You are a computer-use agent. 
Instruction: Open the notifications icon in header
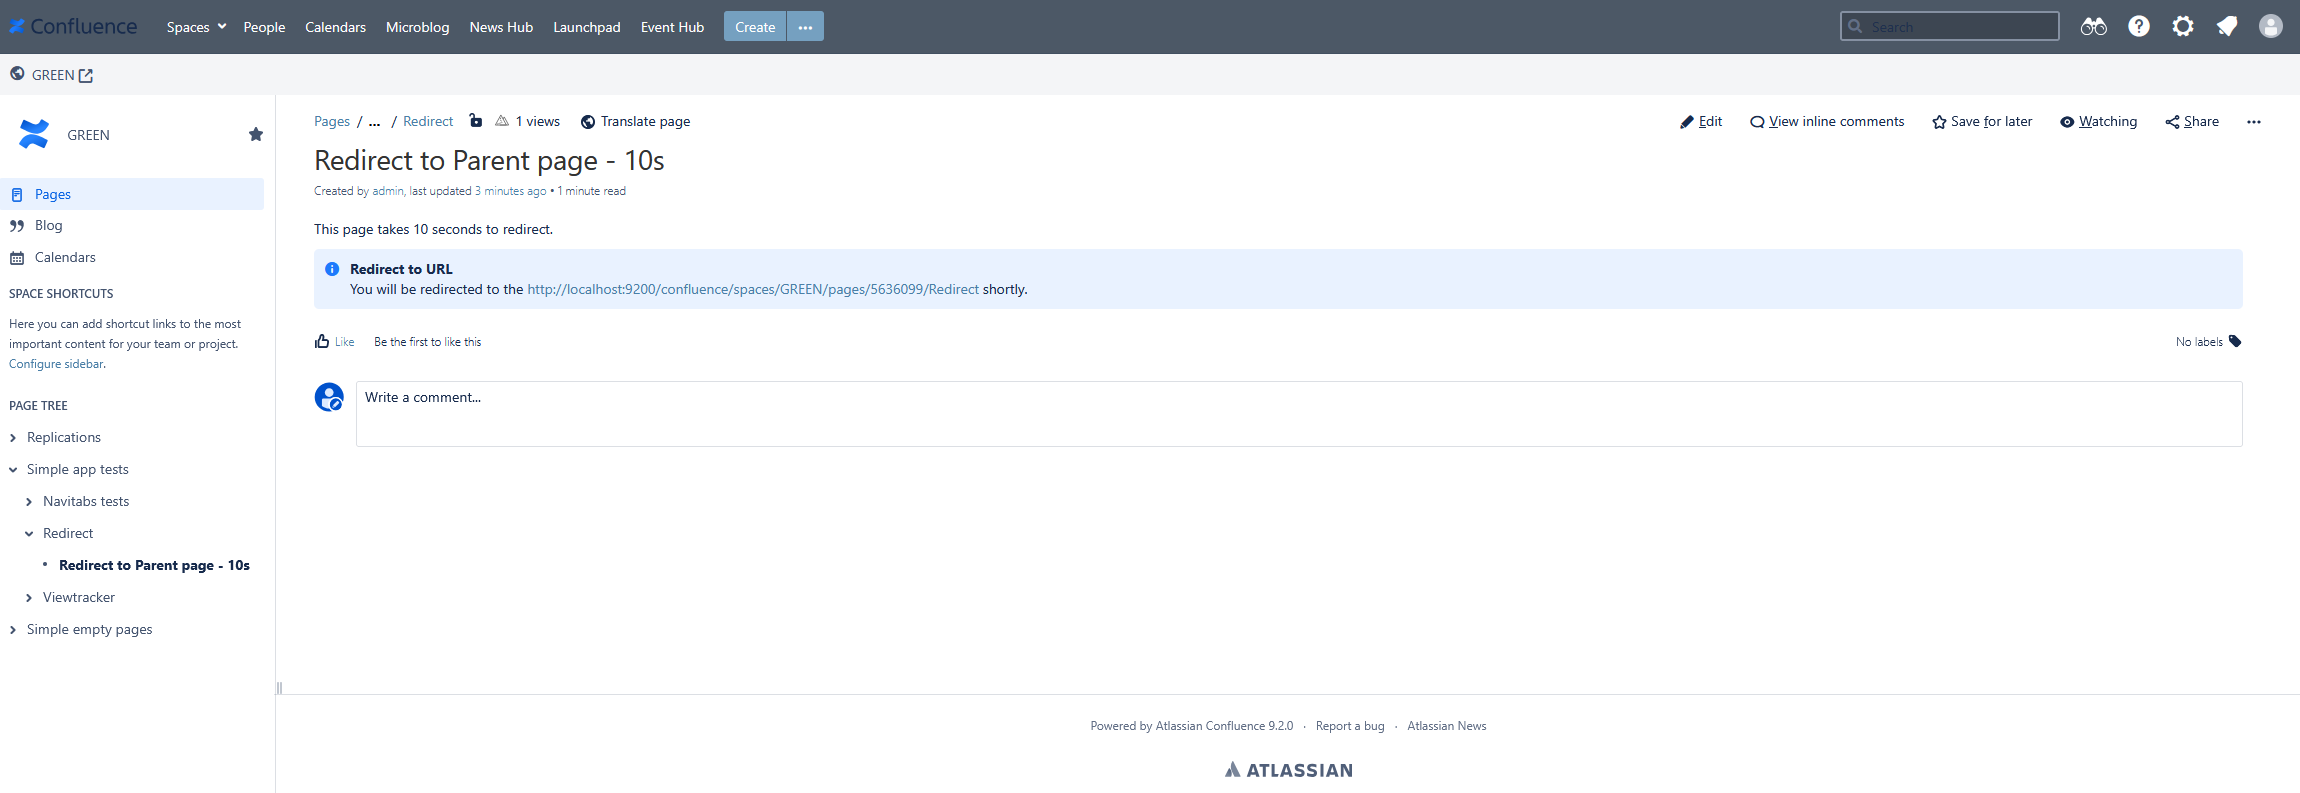[2226, 27]
